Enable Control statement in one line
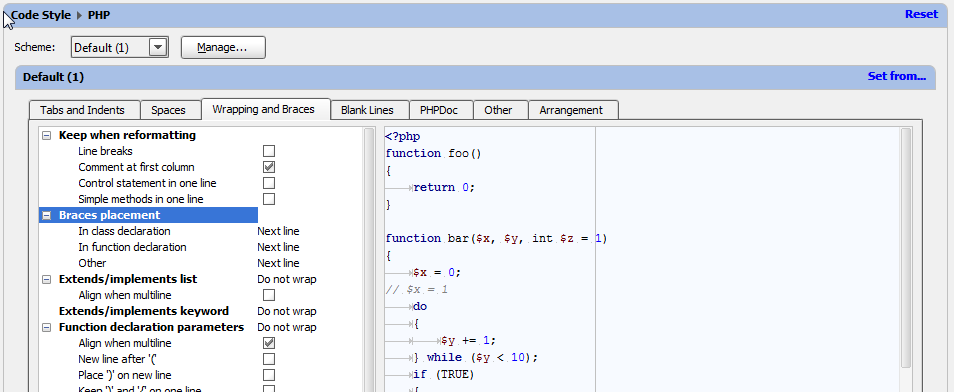The height and width of the screenshot is (392, 954). coord(268,183)
